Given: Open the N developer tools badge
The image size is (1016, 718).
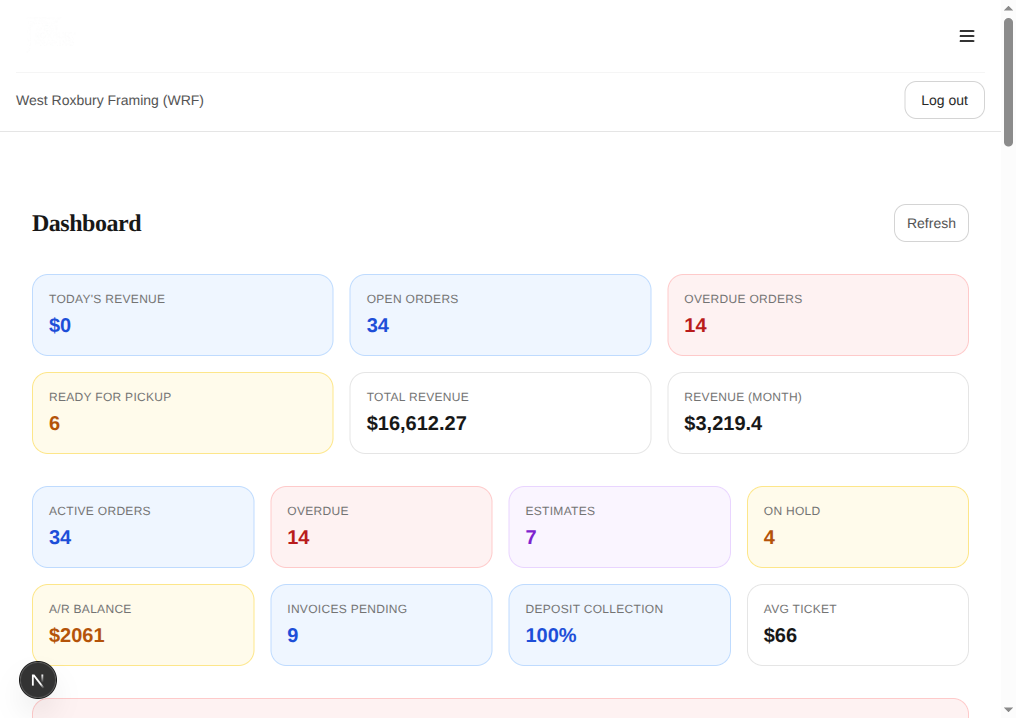Looking at the screenshot, I should pyautogui.click(x=38, y=679).
